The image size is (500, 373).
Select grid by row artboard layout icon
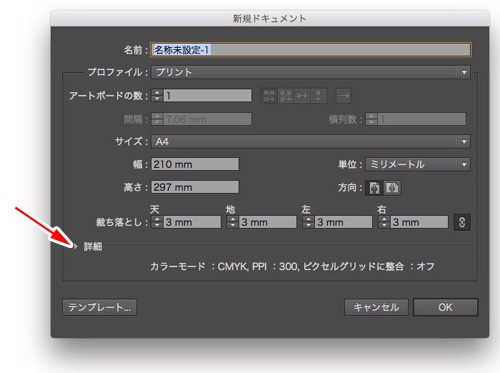pos(269,96)
